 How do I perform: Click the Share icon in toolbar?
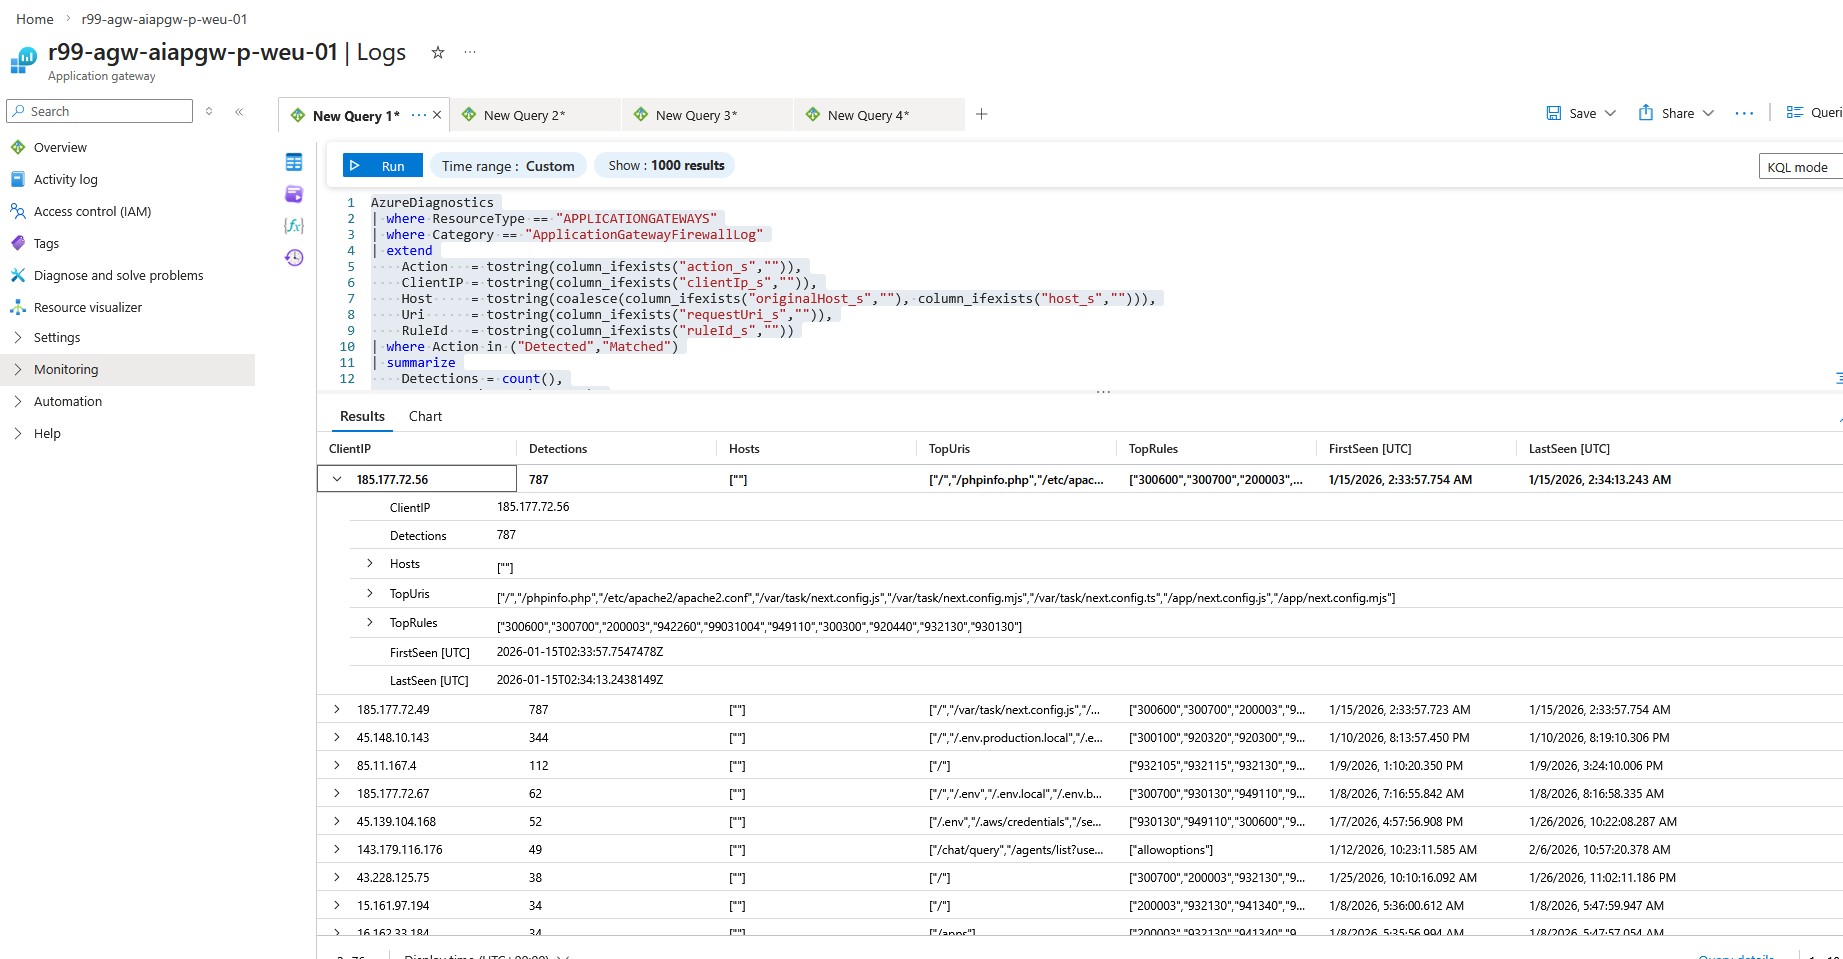[1646, 113]
